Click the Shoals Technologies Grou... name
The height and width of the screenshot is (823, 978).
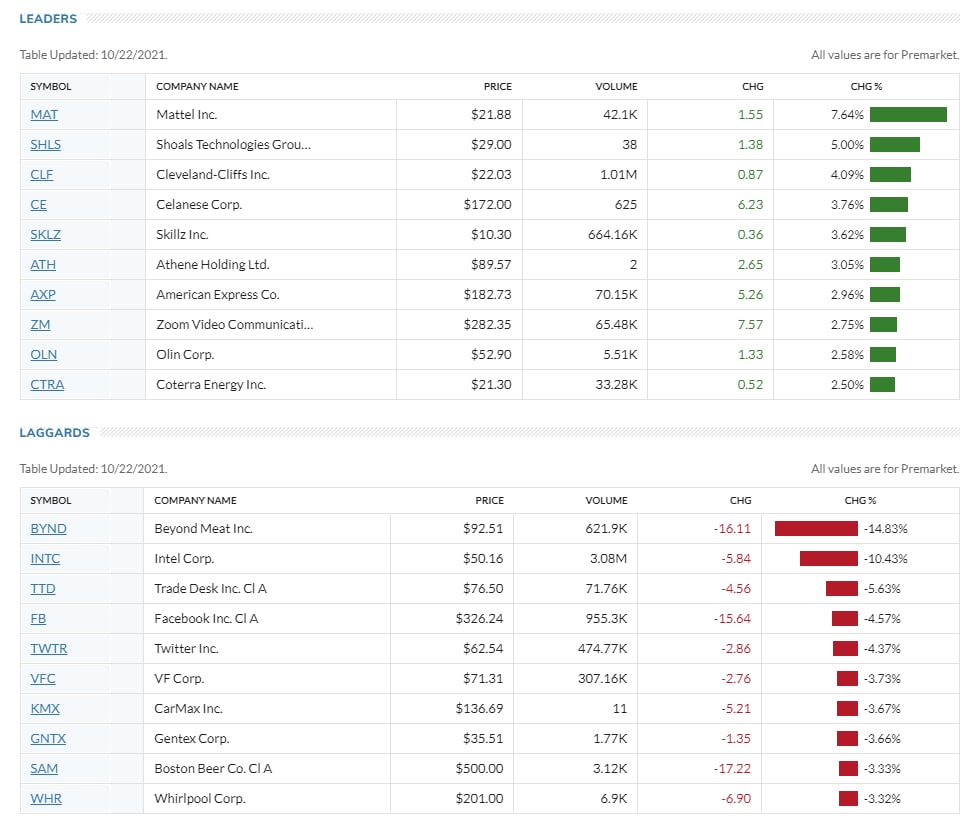[233, 145]
